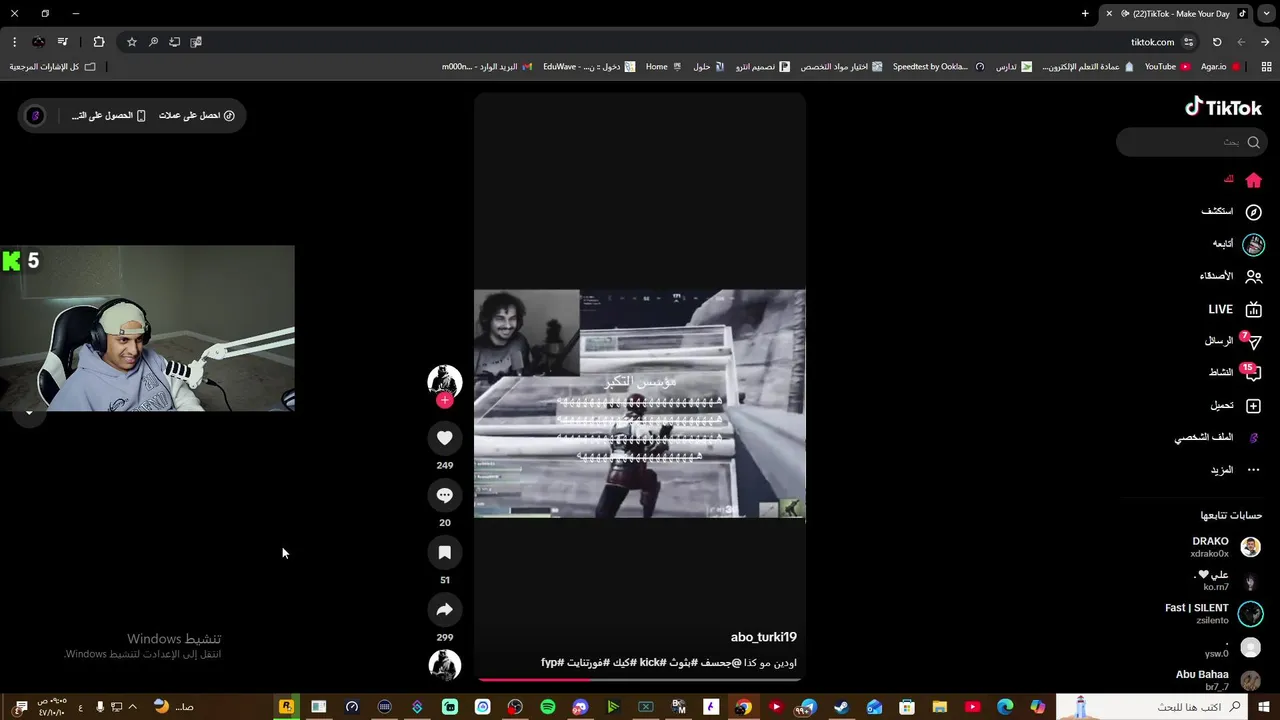Seek in the video progress bar
The width and height of the screenshot is (1280, 720).
pos(640,679)
